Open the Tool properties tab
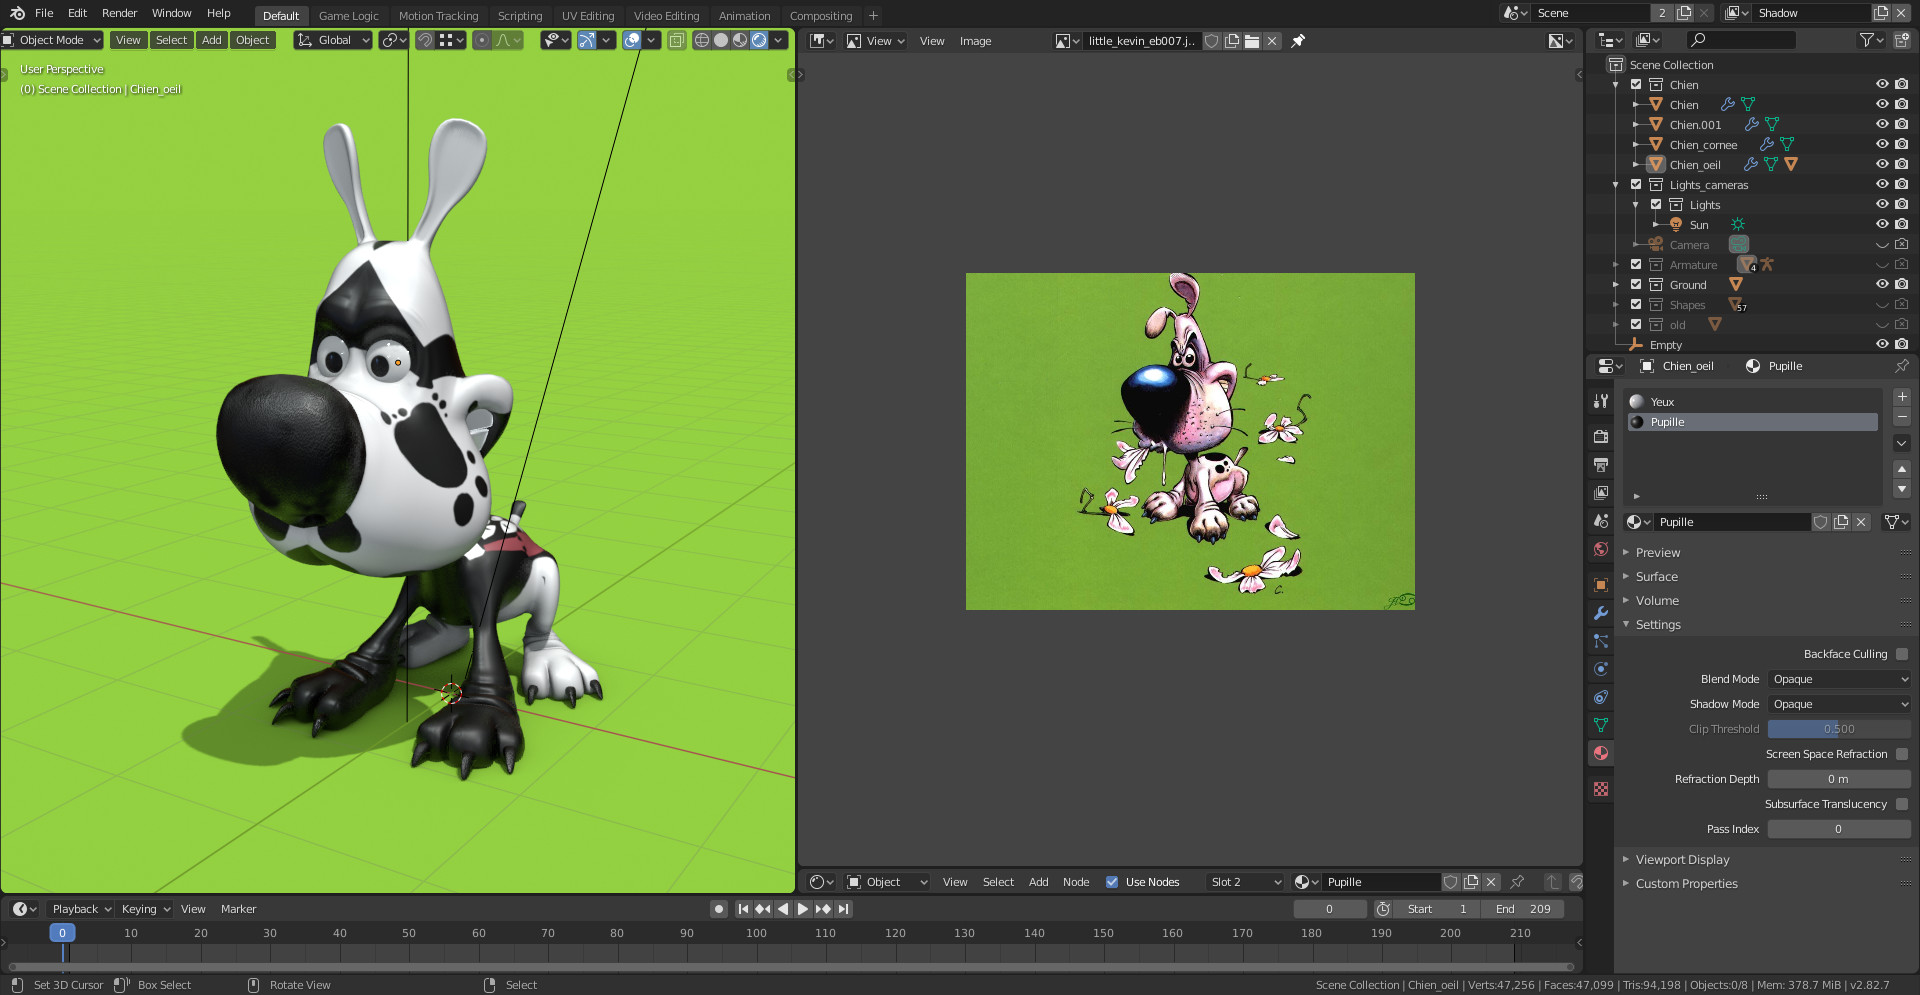Screen dimensions: 1920x995 1601,401
